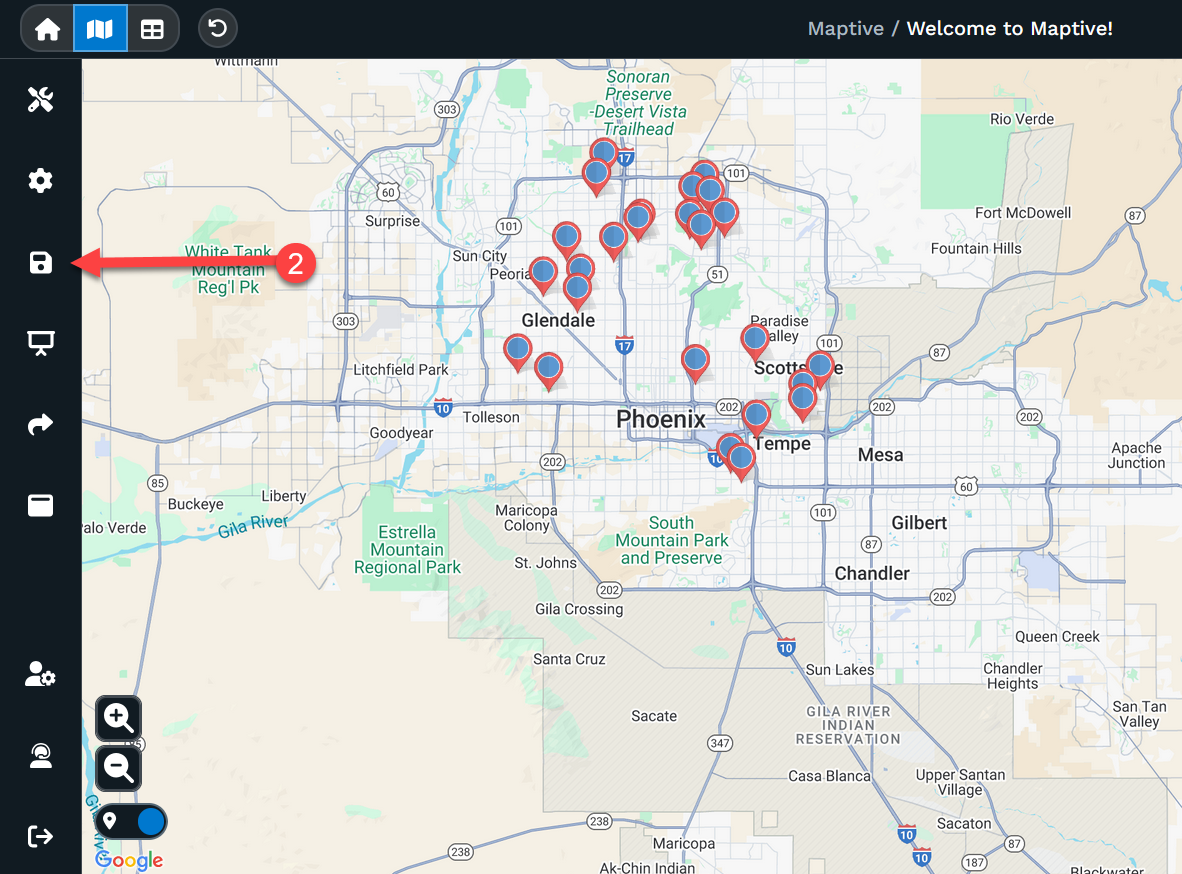Zoom in on the map

[118, 717]
